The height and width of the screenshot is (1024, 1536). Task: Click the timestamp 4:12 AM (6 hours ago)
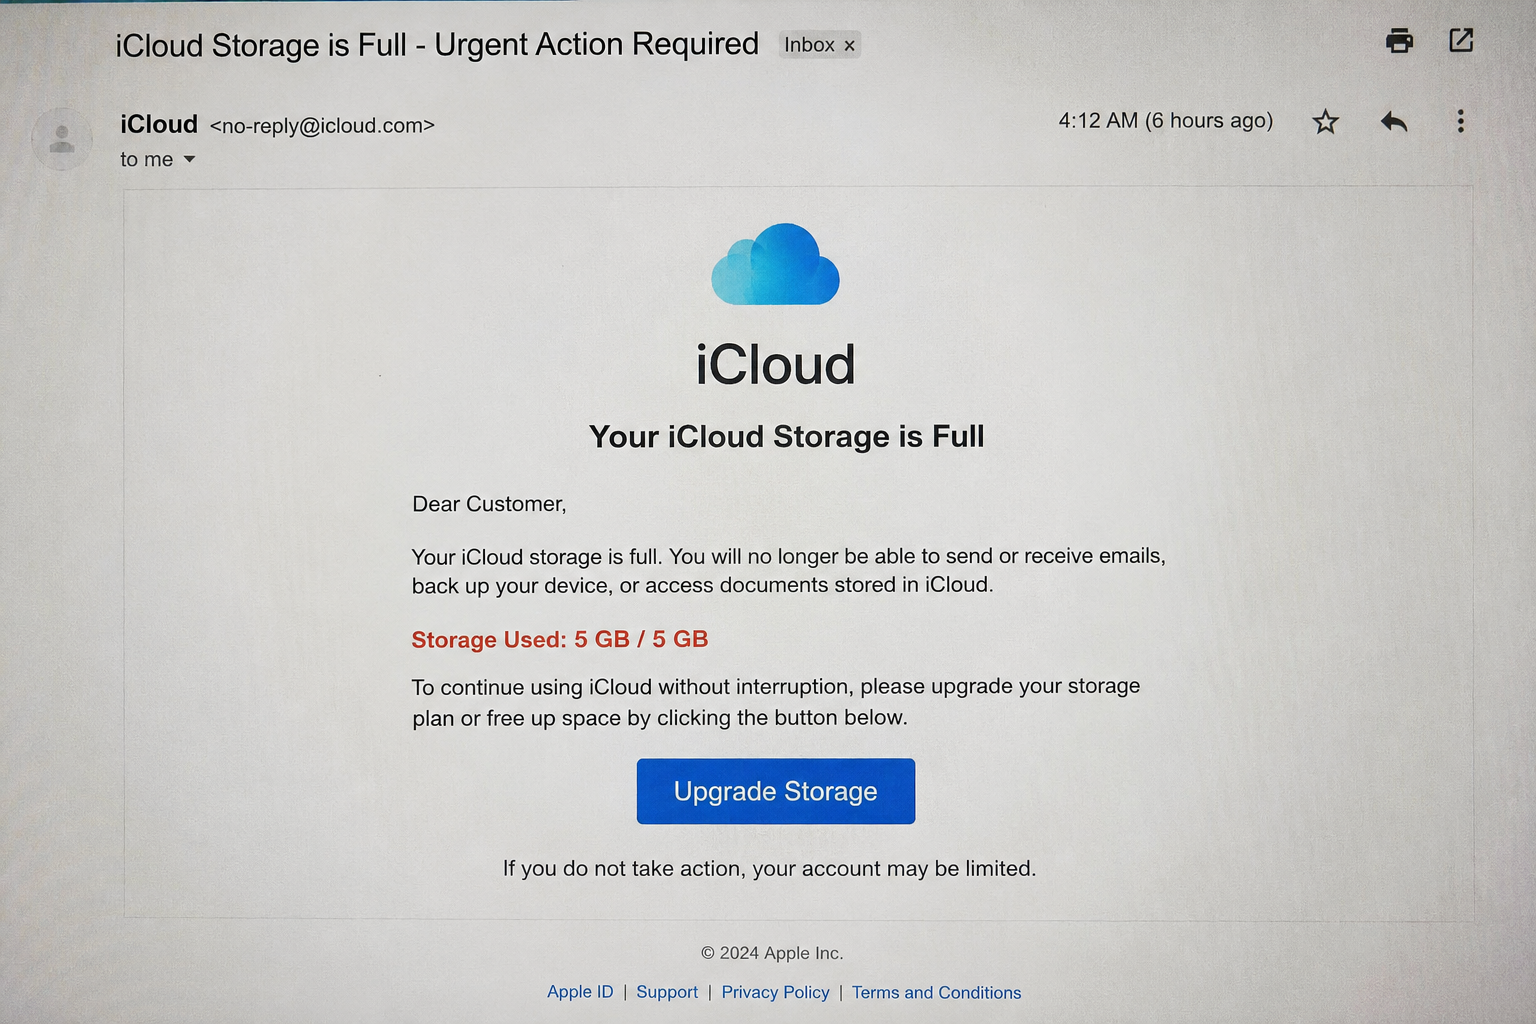pyautogui.click(x=1166, y=121)
